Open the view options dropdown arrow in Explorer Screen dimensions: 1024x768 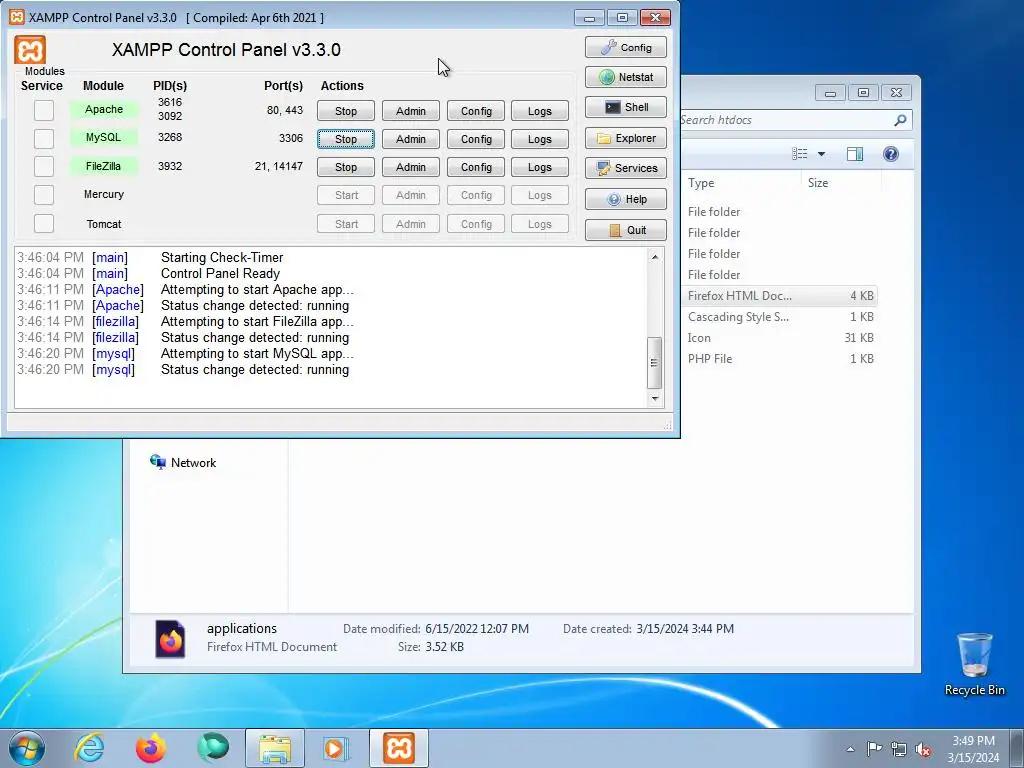point(822,154)
